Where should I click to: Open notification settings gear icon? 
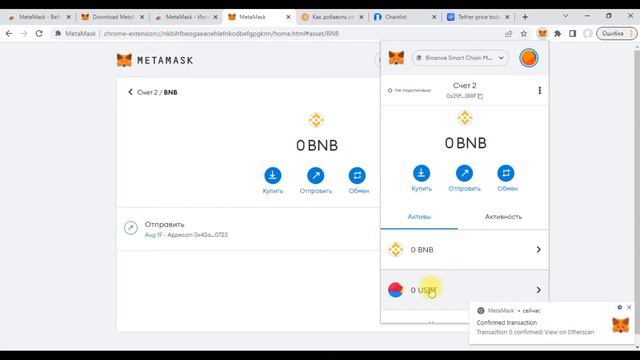[x=620, y=307]
